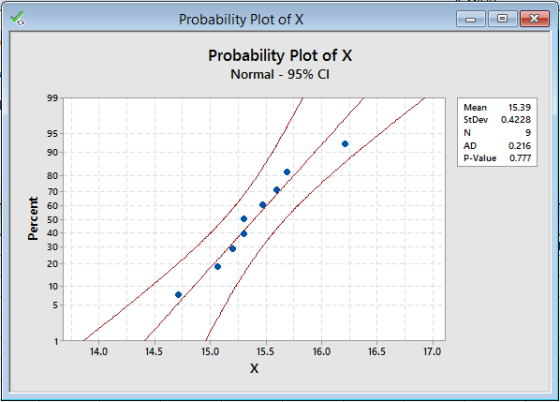Click the lowest data point near X 14.7
560x402 pixels.
click(x=179, y=295)
